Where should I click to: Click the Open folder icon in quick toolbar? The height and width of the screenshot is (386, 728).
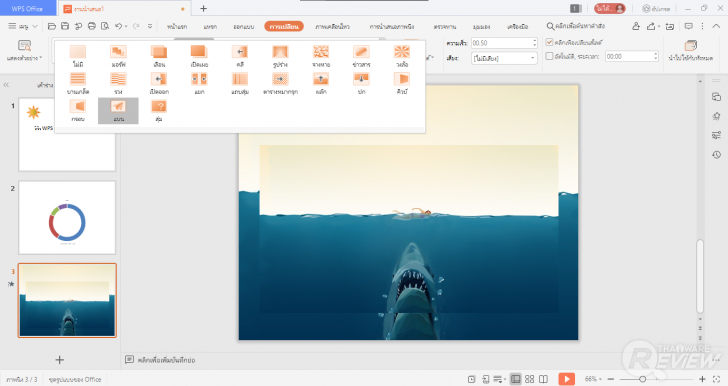click(52, 26)
